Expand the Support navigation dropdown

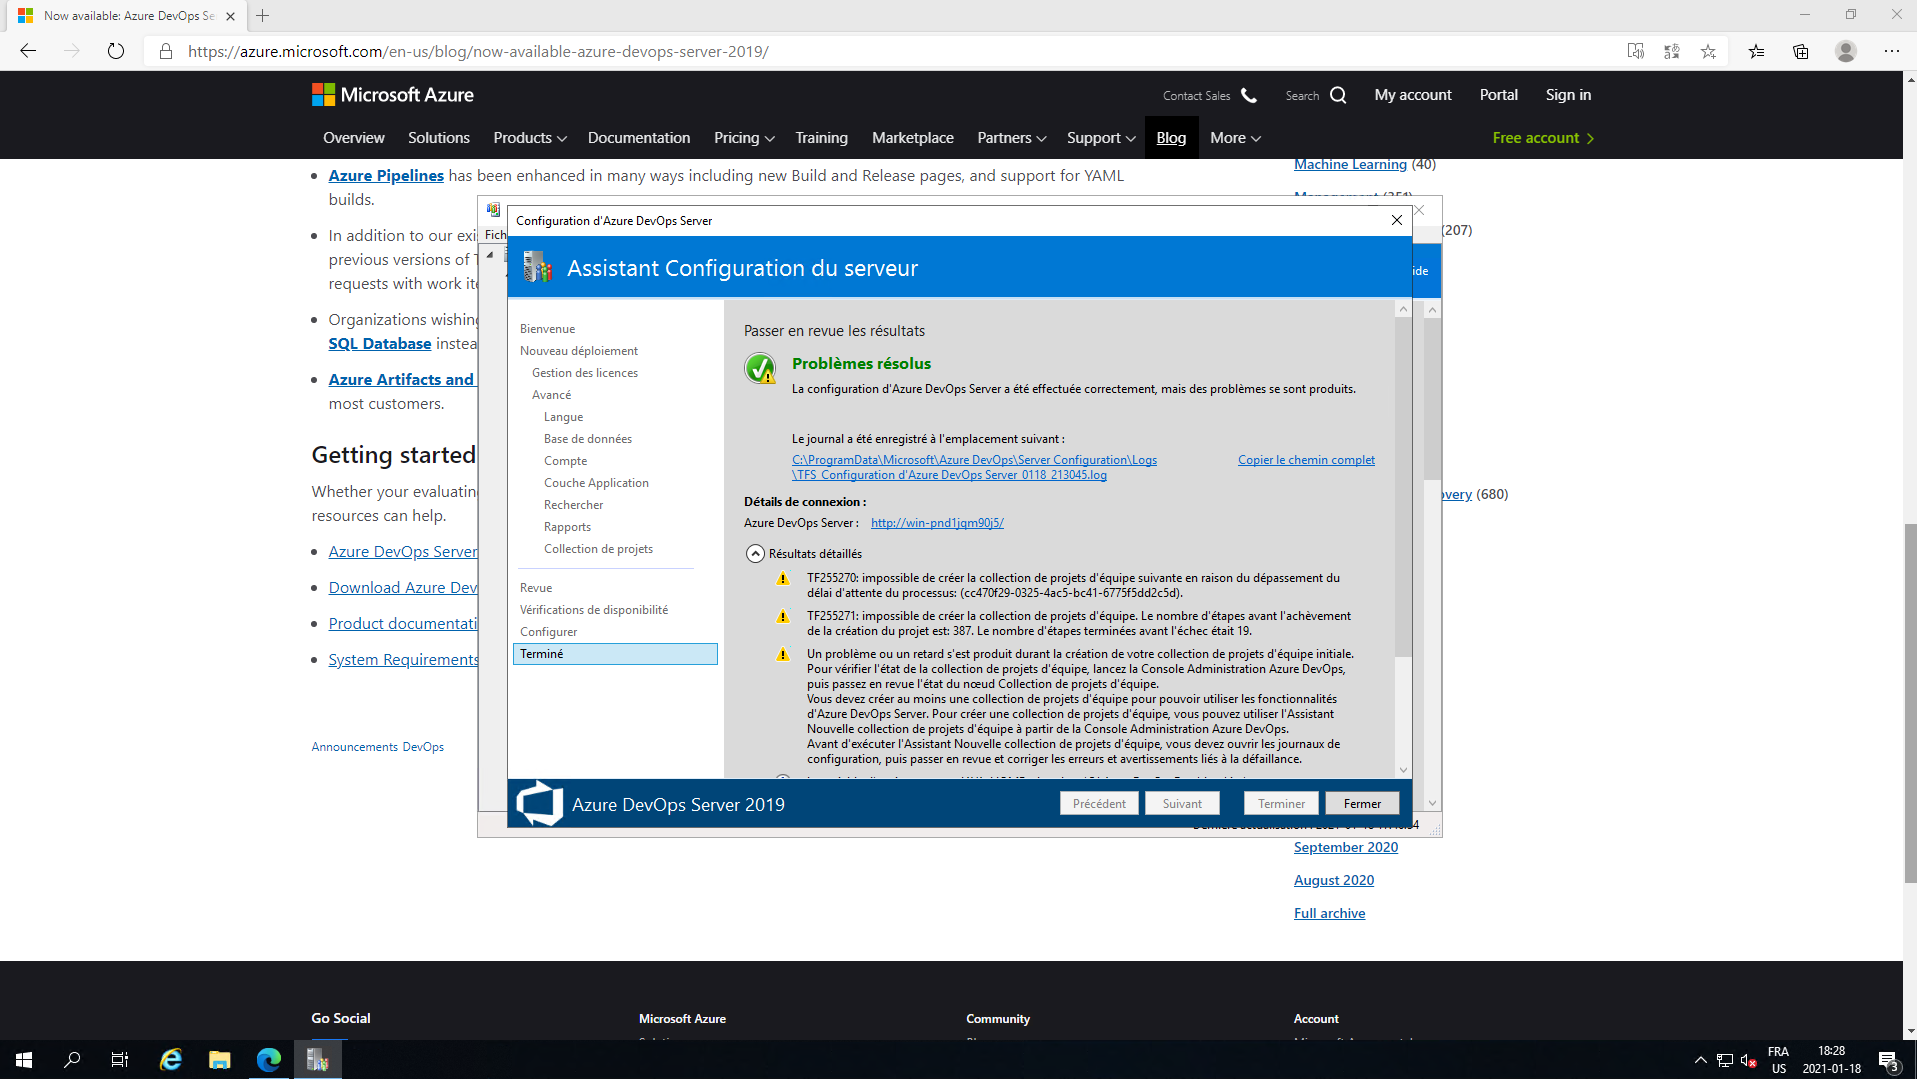point(1100,138)
